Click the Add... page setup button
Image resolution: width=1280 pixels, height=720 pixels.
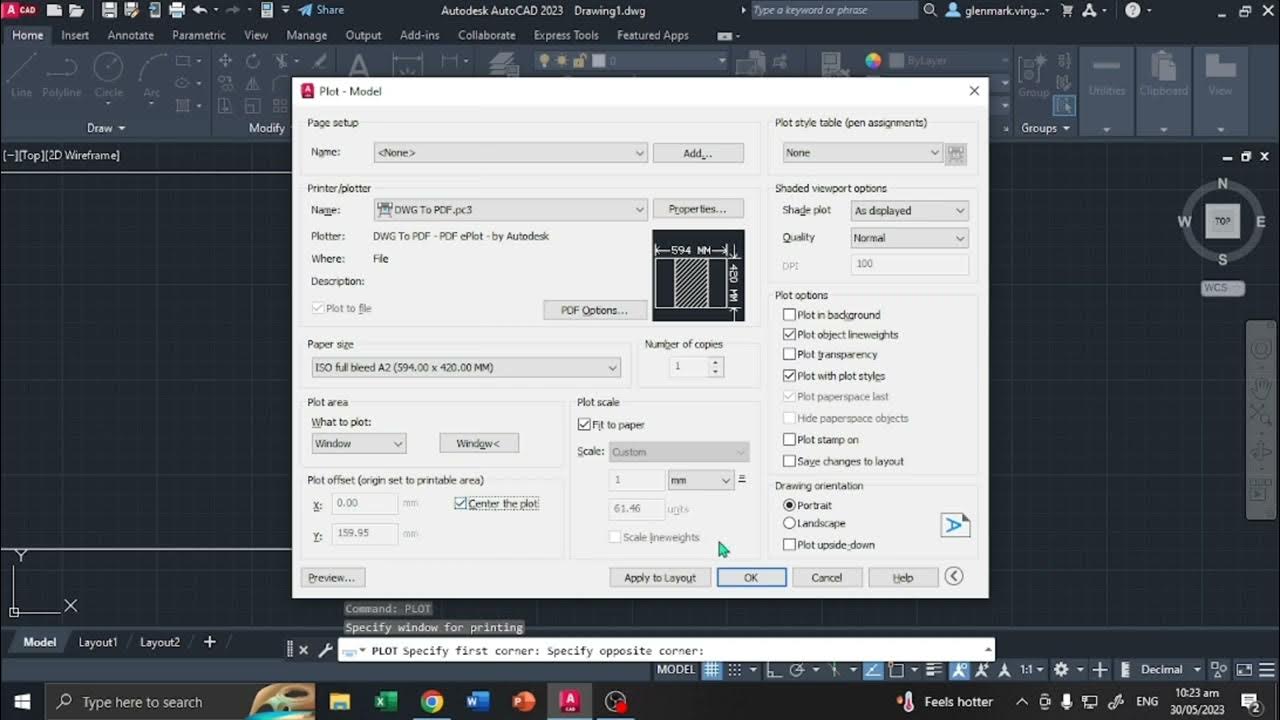pos(698,153)
